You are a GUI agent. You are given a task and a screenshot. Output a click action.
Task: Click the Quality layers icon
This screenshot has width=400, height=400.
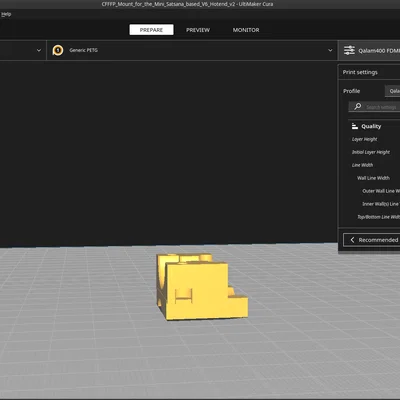click(355, 126)
